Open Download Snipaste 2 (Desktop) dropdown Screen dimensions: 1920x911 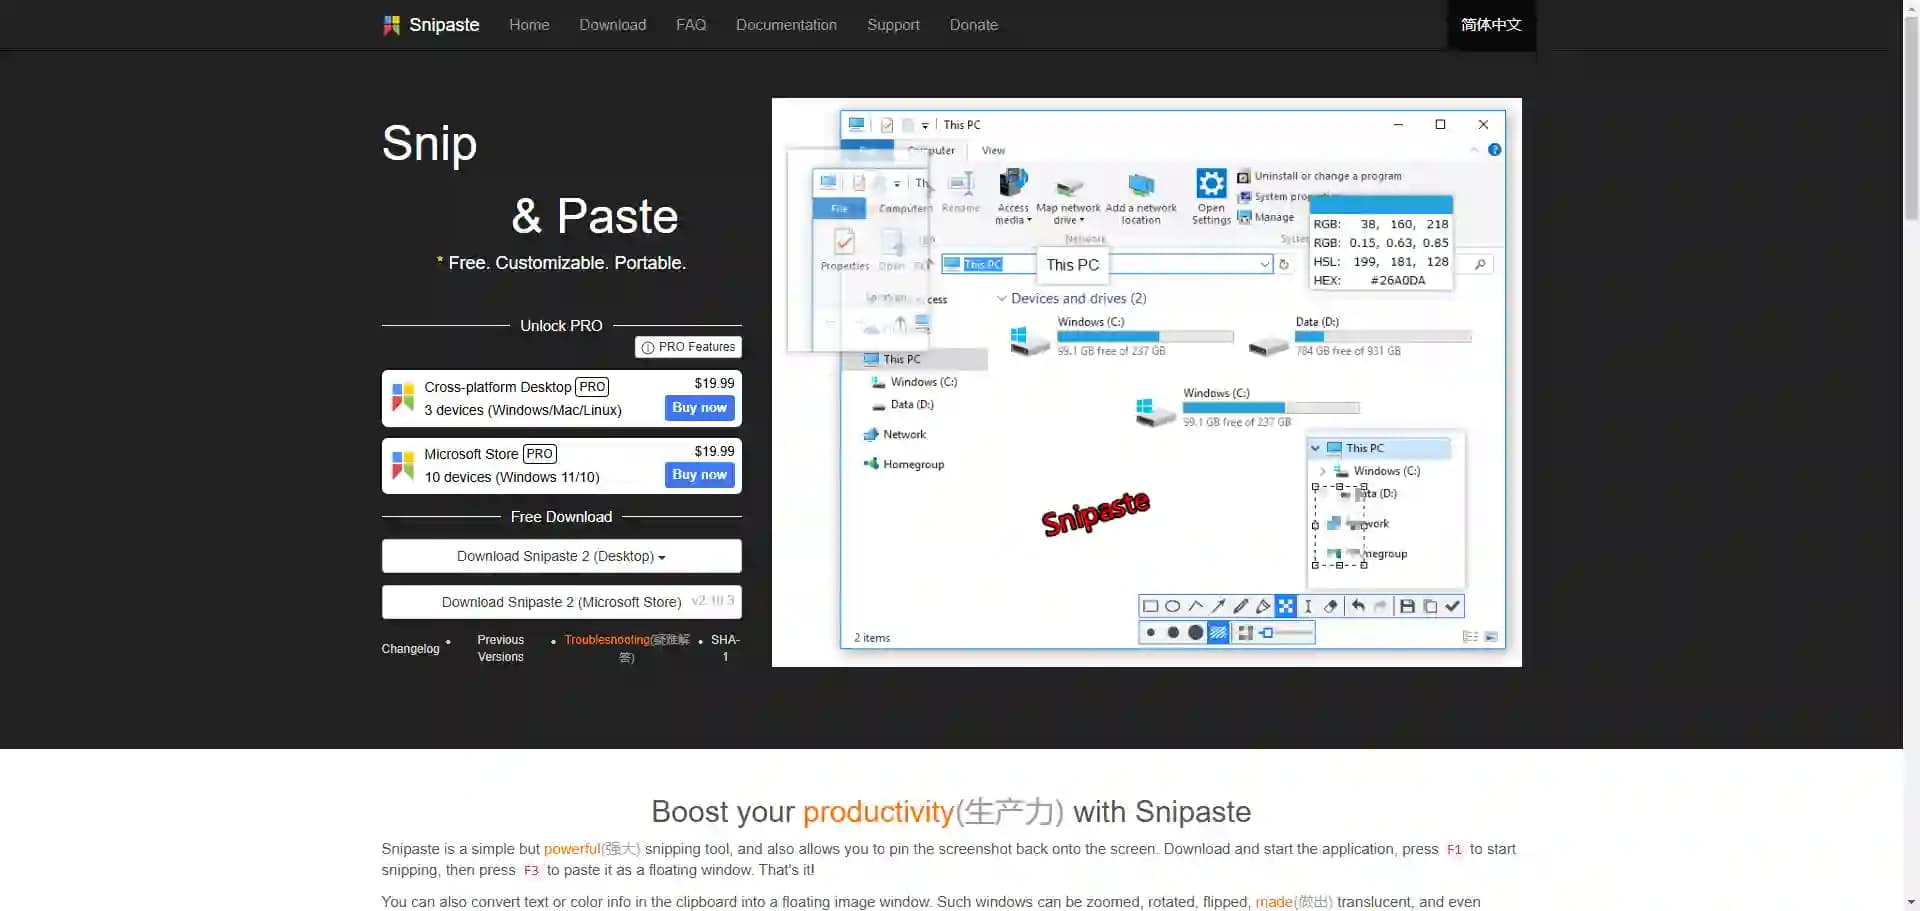point(561,556)
